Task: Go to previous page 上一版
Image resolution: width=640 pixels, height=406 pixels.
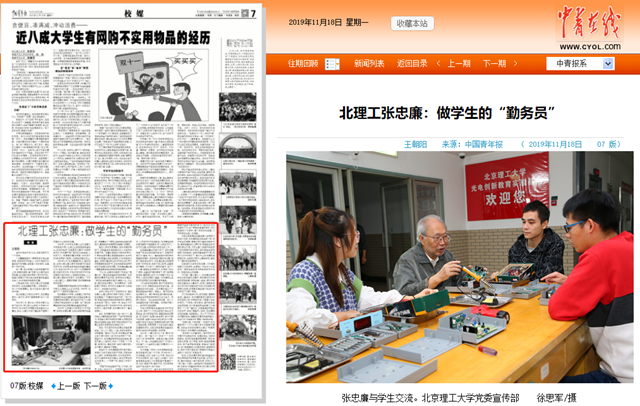Action: click(x=67, y=385)
